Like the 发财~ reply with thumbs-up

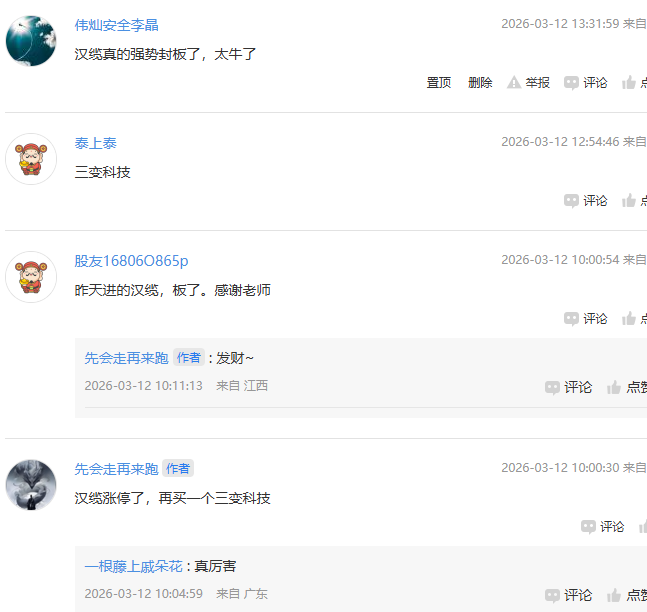pyautogui.click(x=627, y=387)
